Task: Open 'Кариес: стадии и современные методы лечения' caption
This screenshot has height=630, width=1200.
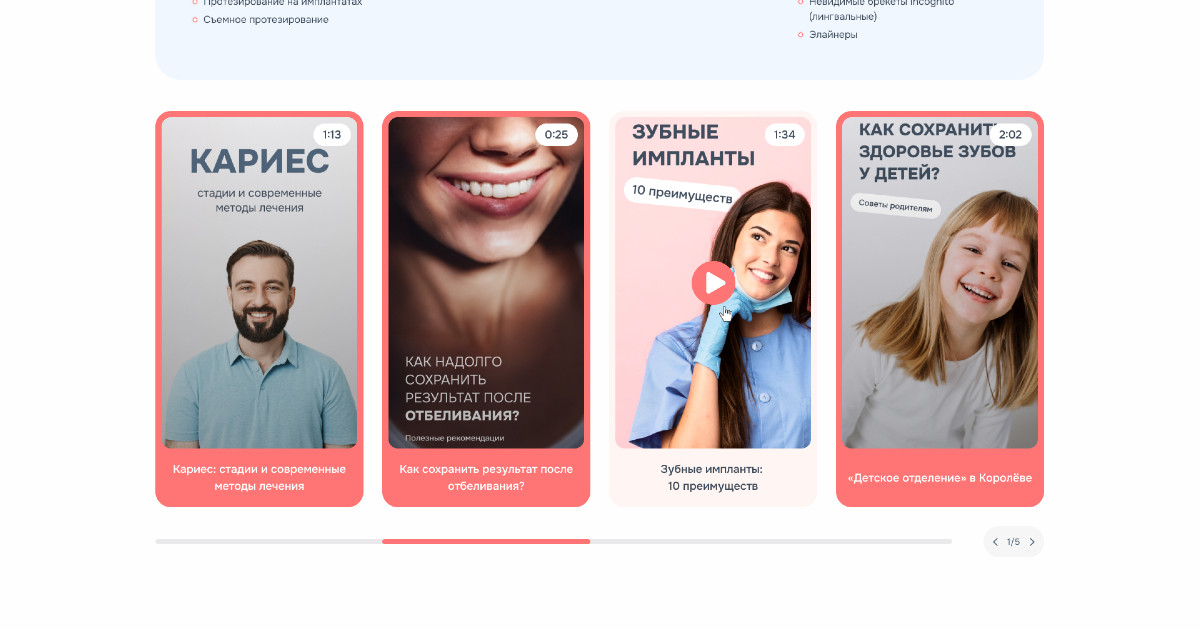Action: (259, 478)
